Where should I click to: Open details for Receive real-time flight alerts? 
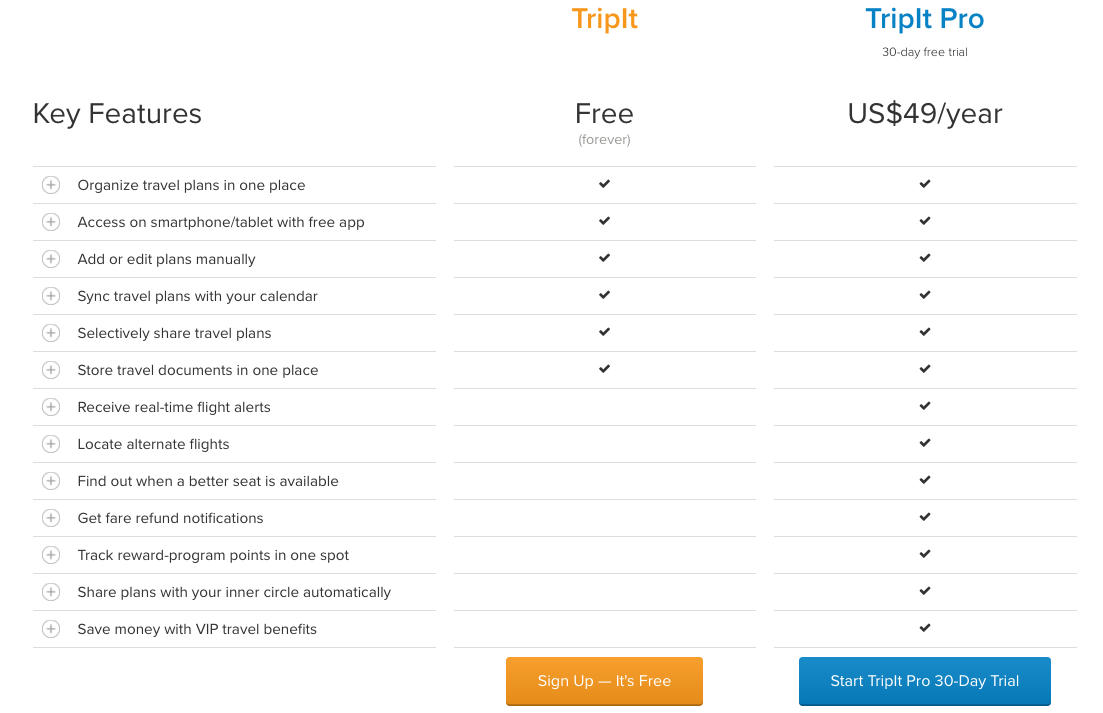coord(51,407)
